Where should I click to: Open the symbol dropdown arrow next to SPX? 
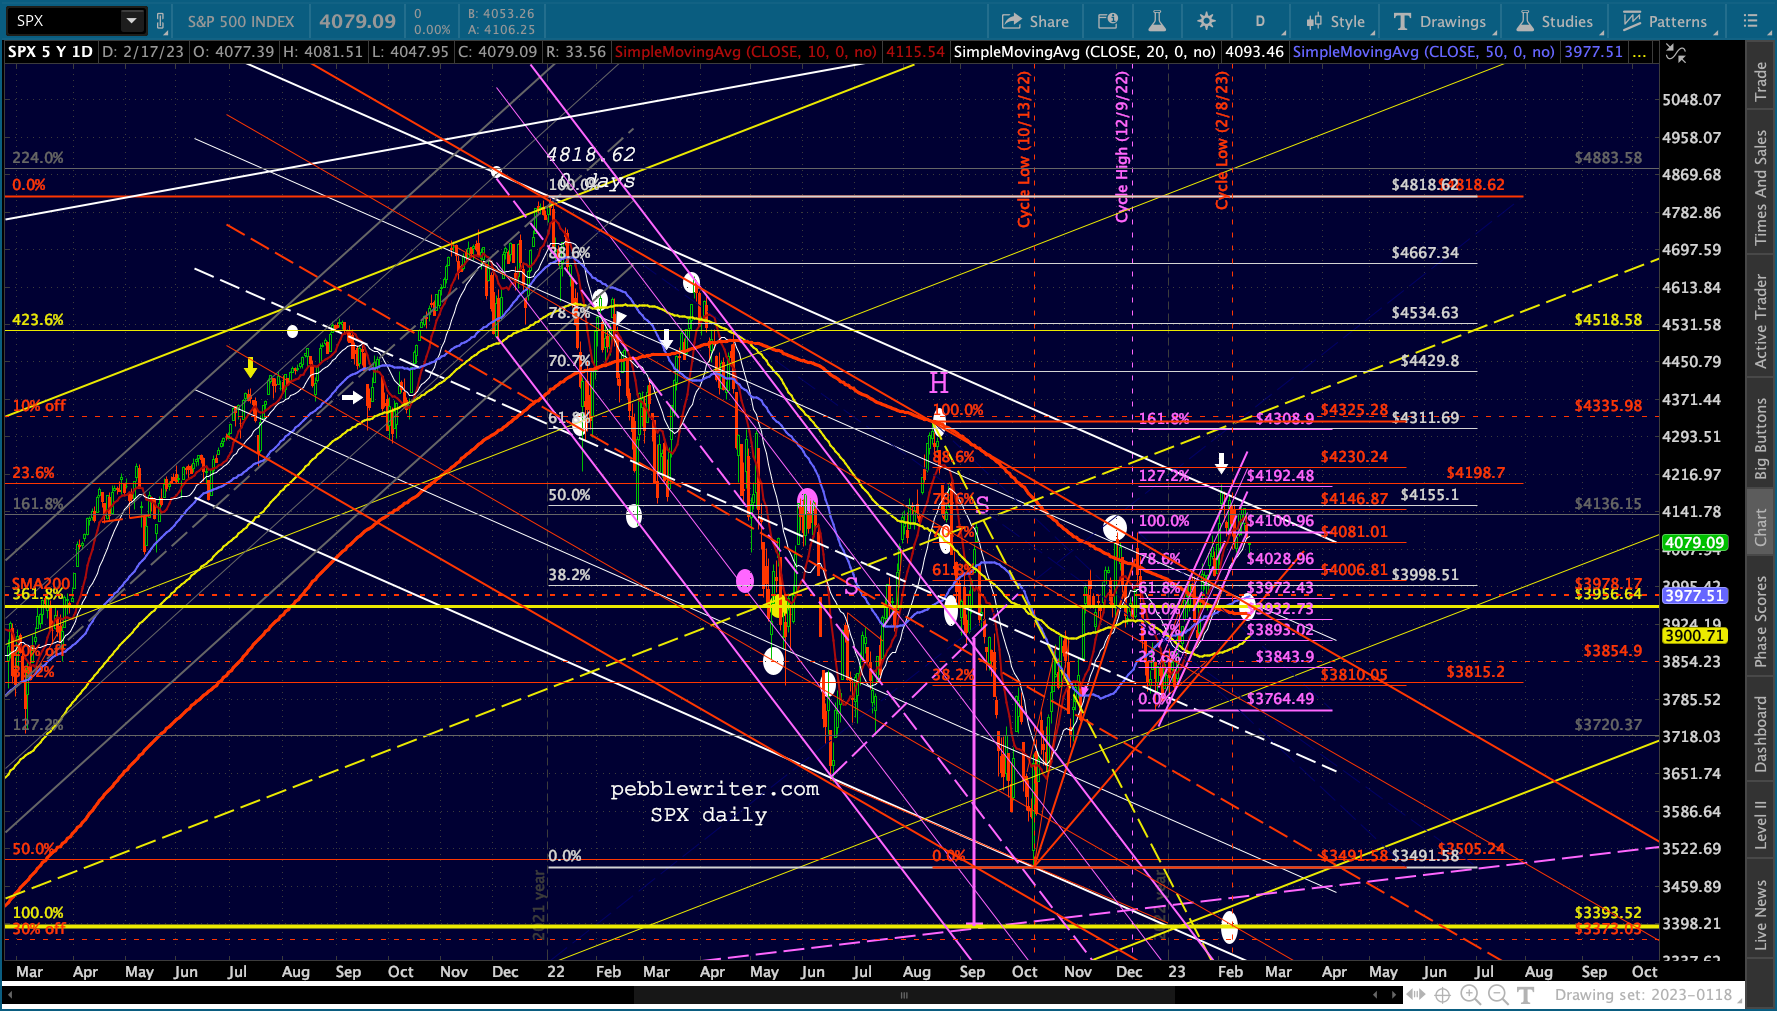pos(132,20)
